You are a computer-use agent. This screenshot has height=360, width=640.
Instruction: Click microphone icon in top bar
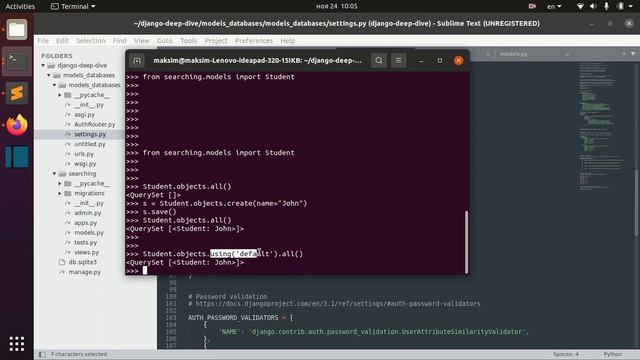pyautogui.click(x=607, y=6)
